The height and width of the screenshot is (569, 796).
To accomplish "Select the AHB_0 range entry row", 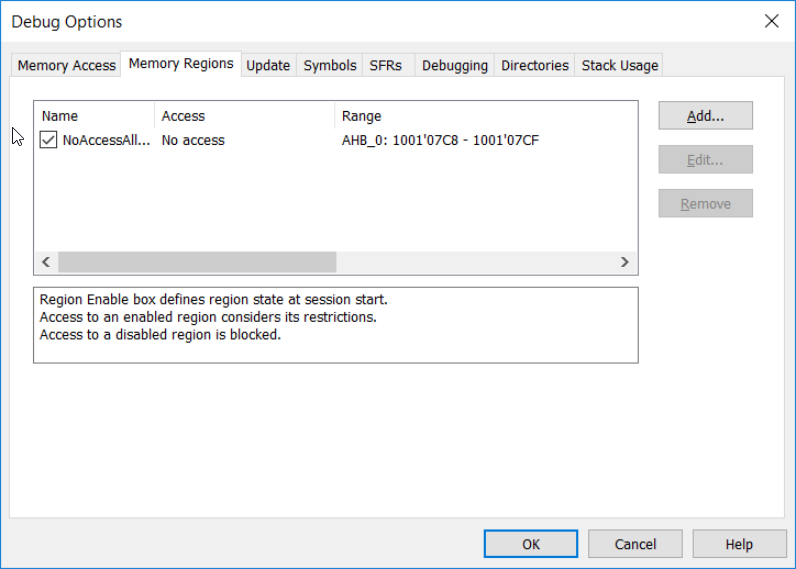I will (440, 140).
